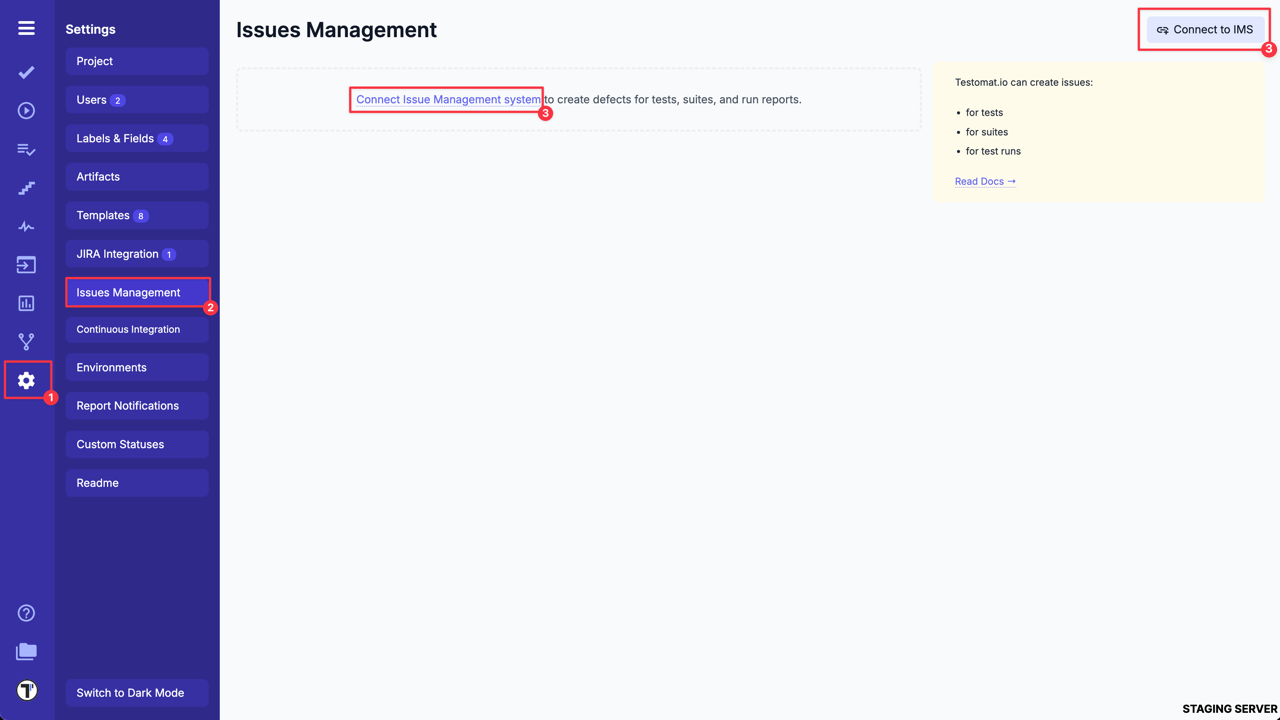
Task: Click the Projects folder icon
Action: (27, 652)
